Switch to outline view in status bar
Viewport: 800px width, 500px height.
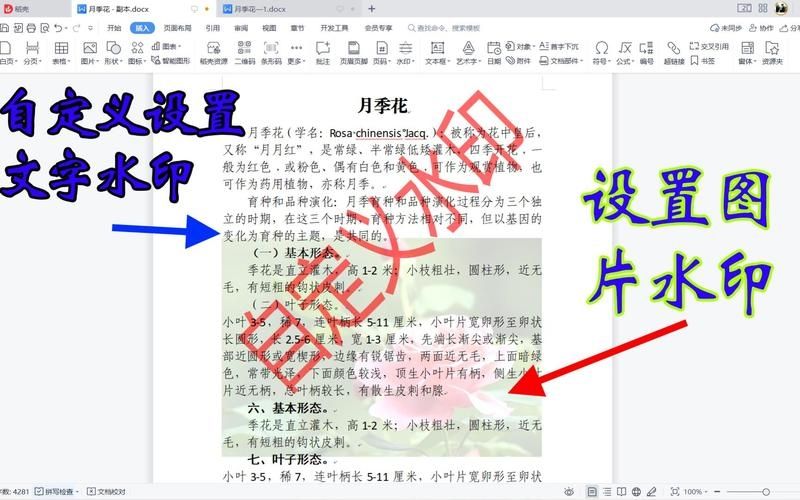coord(607,492)
